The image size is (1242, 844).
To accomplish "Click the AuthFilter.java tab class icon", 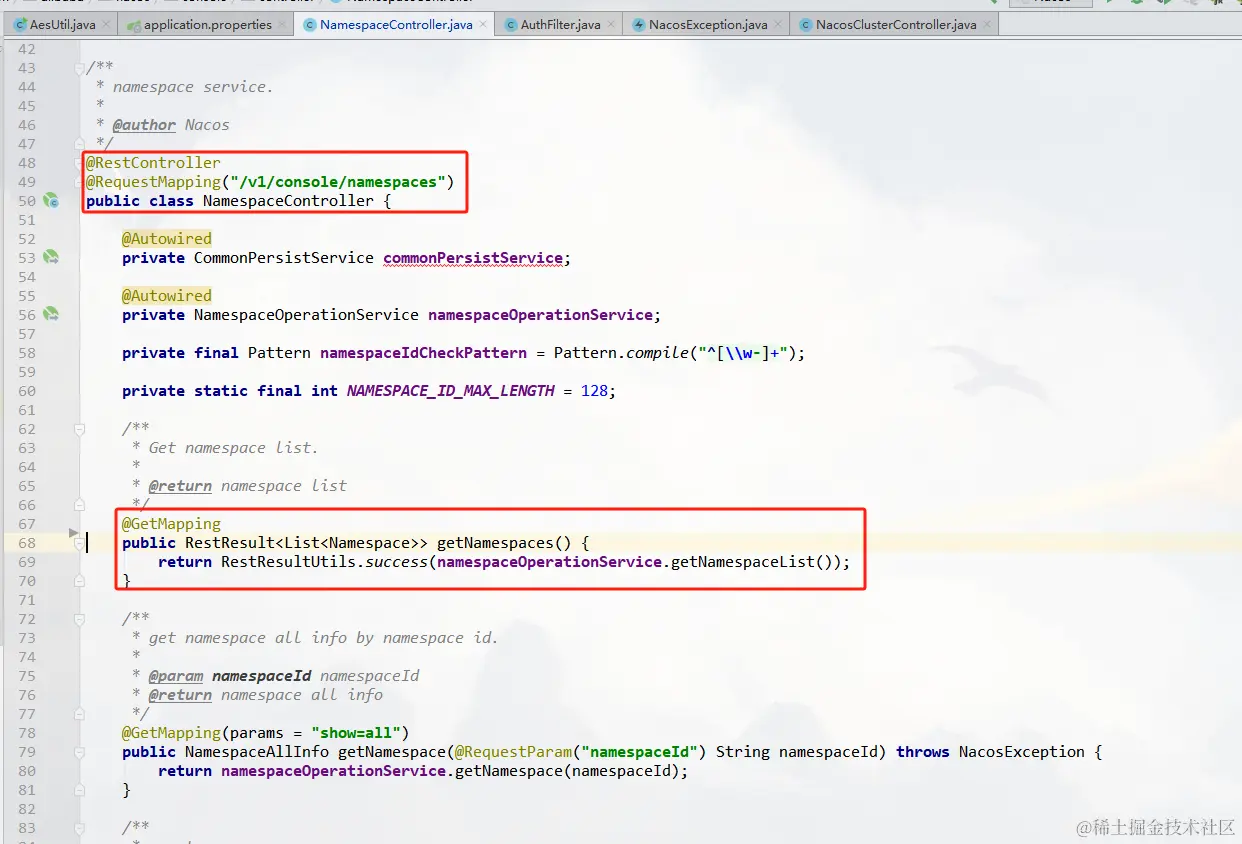I will click(511, 24).
